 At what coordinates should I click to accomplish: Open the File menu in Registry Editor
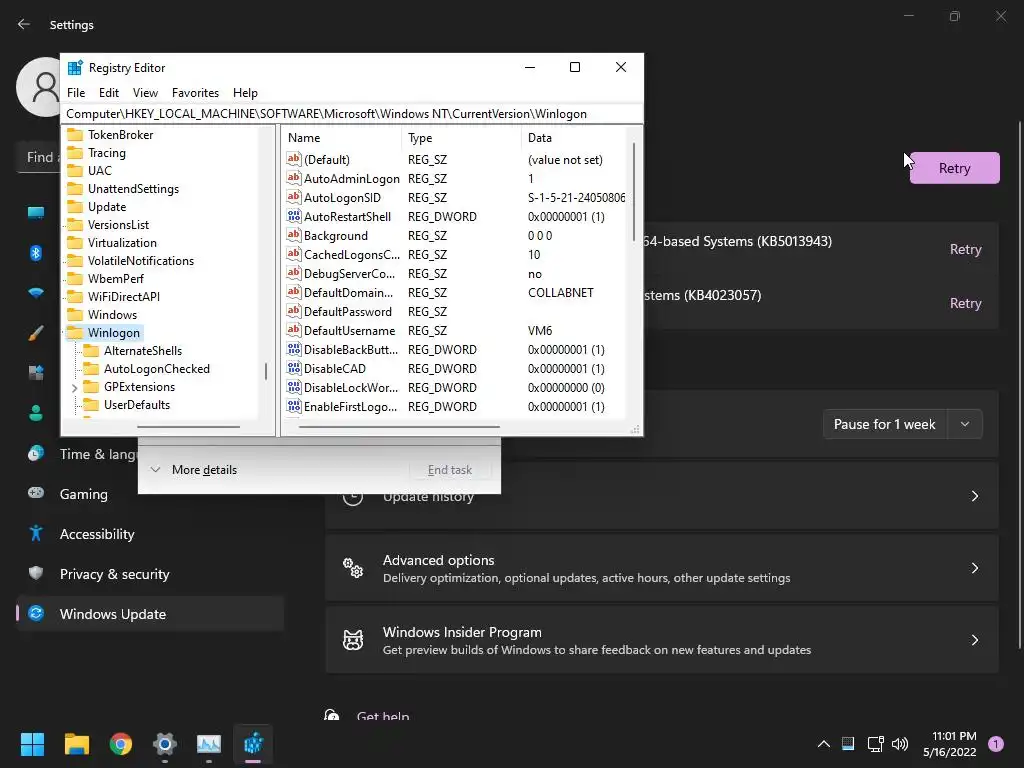[x=76, y=93]
